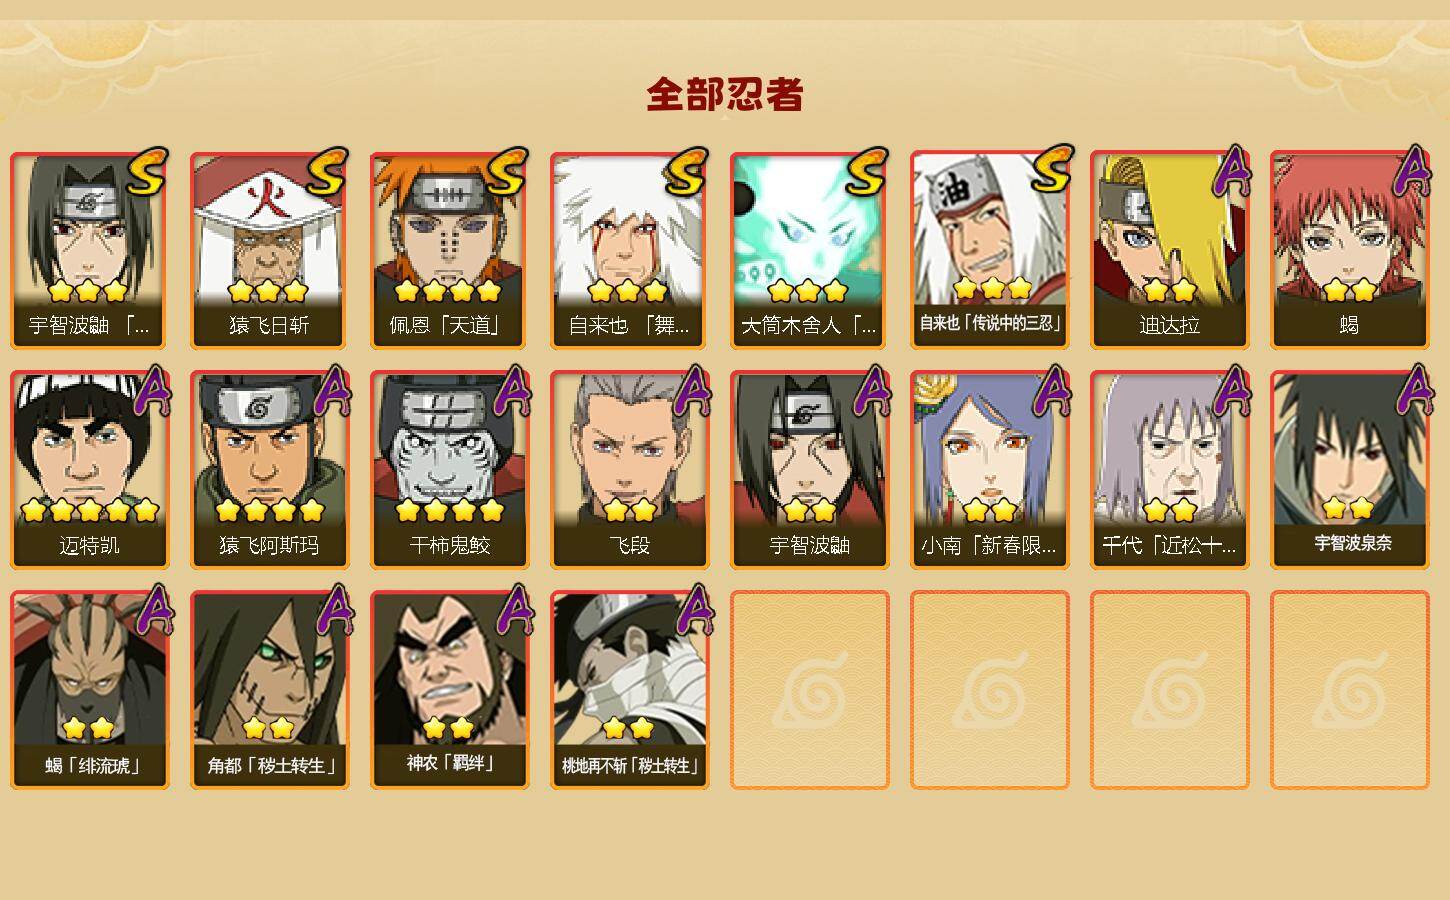The image size is (1450, 900).
Task: Select the 角都「秽土转生」 card
Action: 269,690
